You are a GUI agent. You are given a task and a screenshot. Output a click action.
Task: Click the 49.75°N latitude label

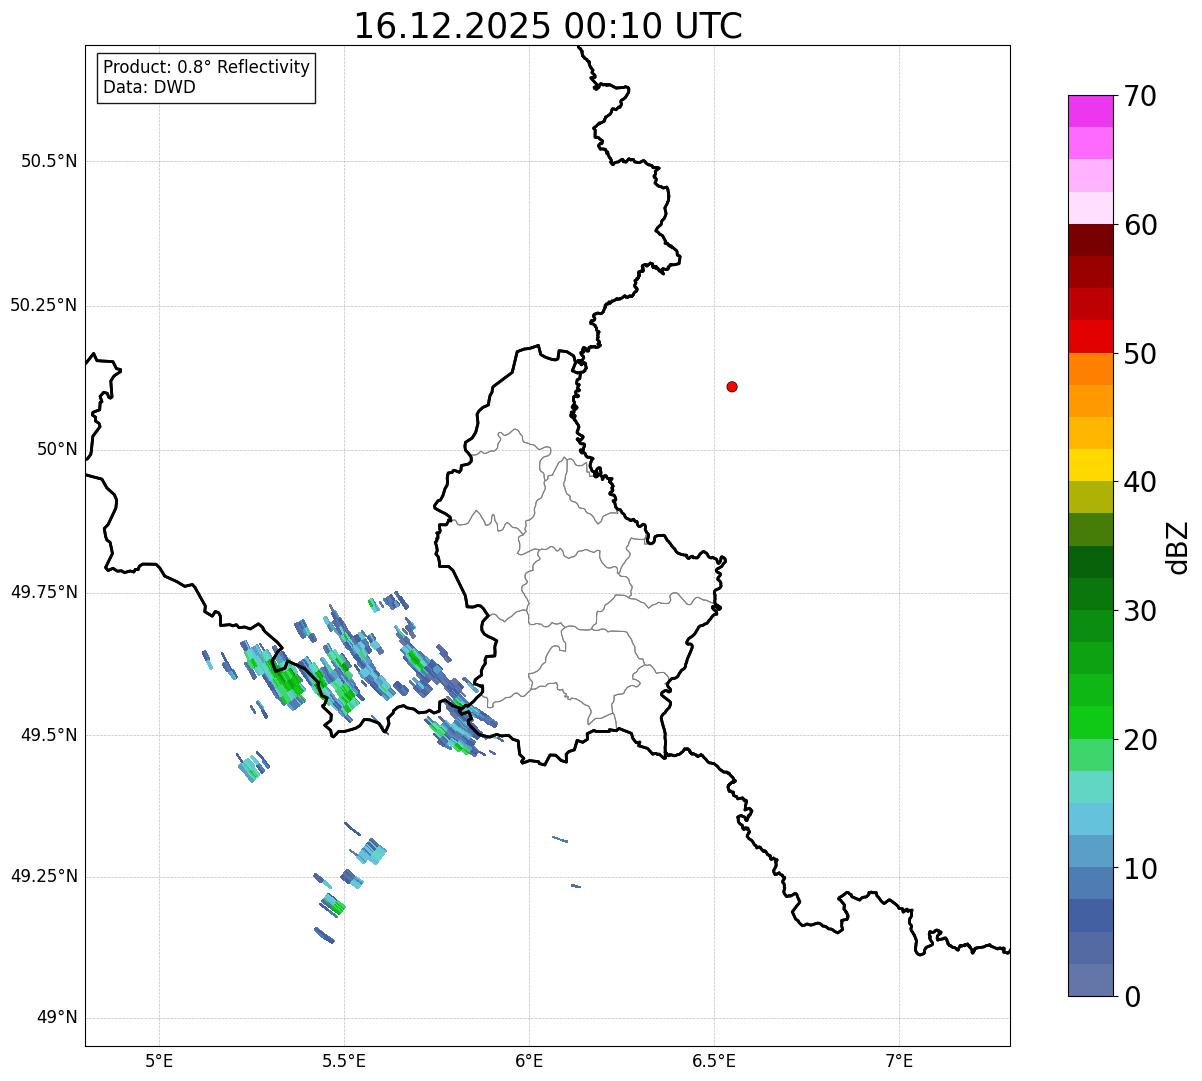(44, 592)
